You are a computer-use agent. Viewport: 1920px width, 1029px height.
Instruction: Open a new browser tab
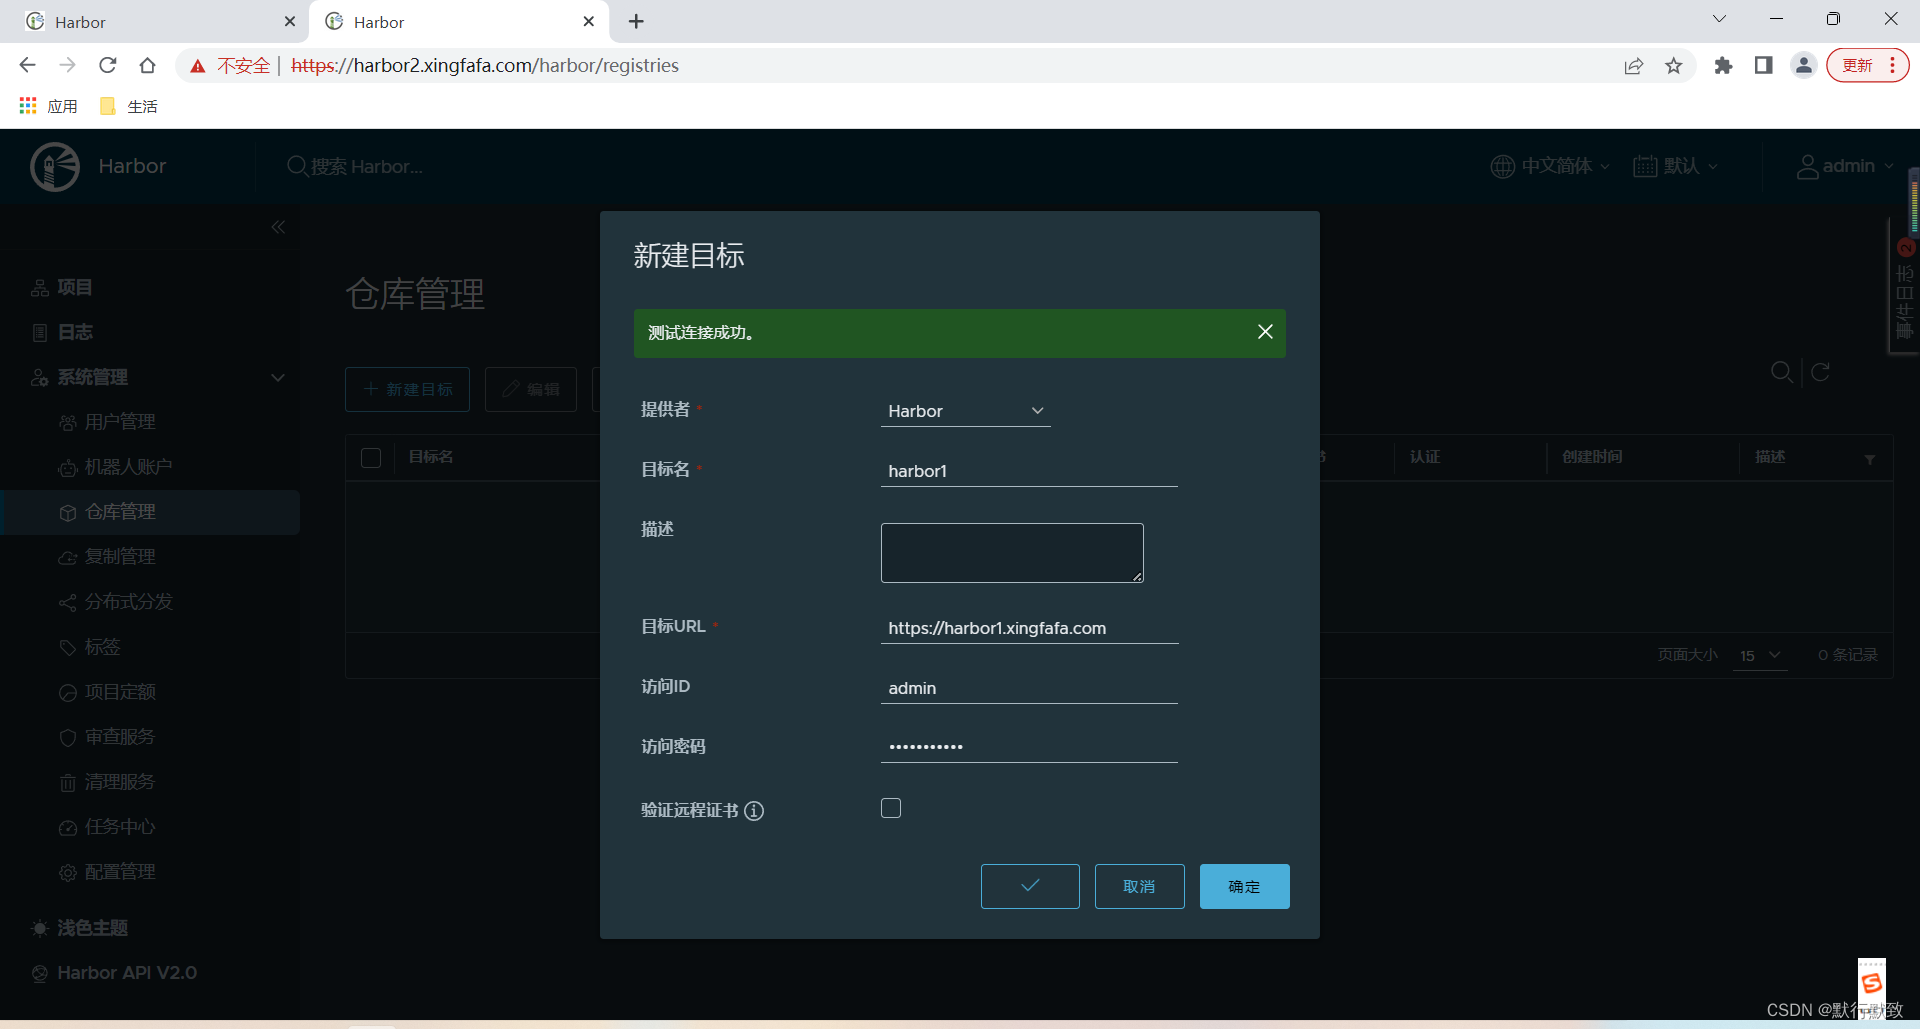[x=637, y=21]
